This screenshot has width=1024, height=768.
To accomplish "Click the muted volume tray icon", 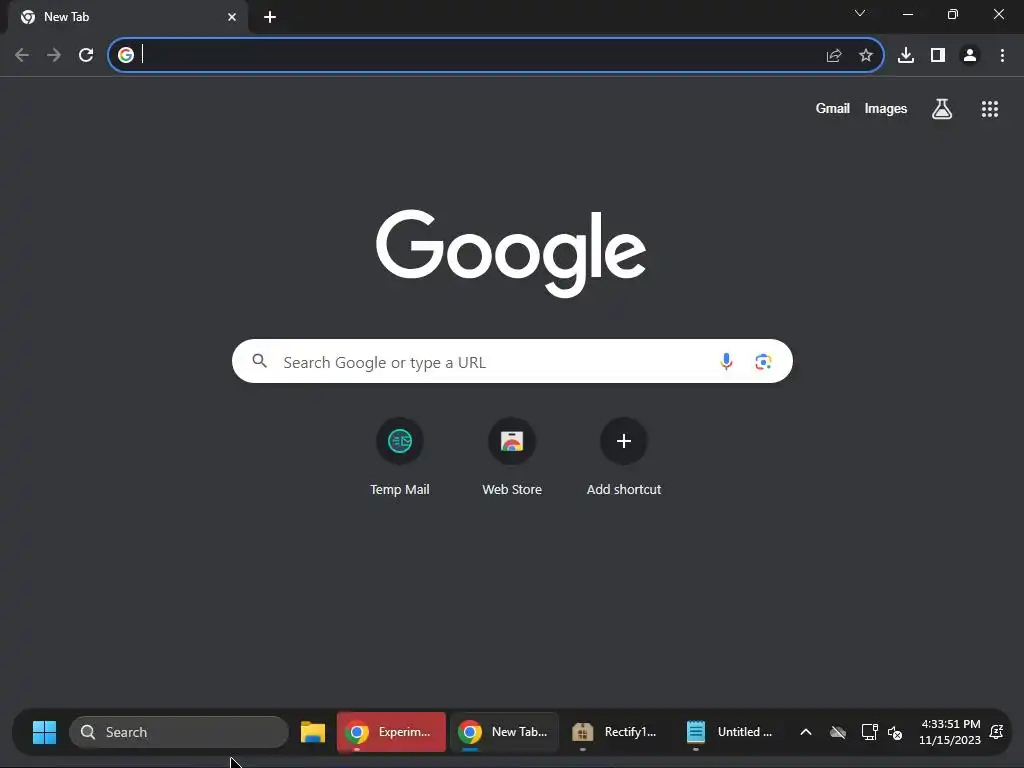I will click(895, 733).
